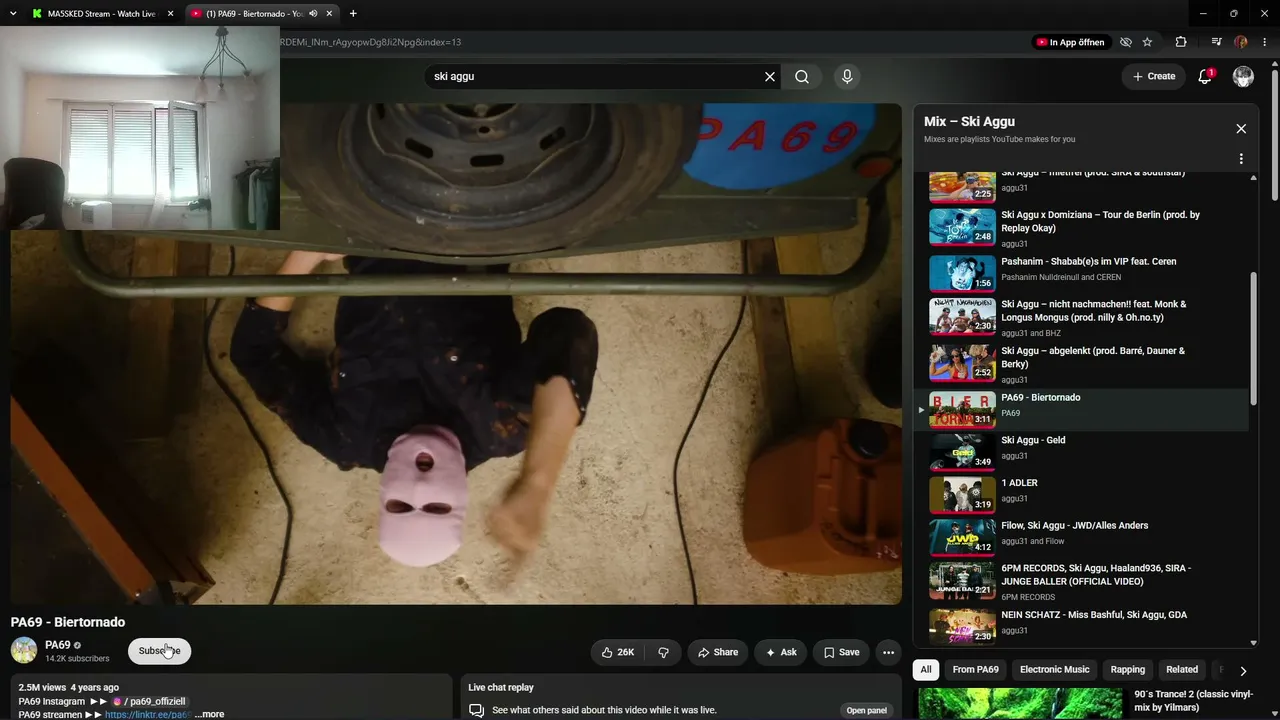1280x720 pixels.
Task: Open the browser media controls icon
Action: 1216,42
